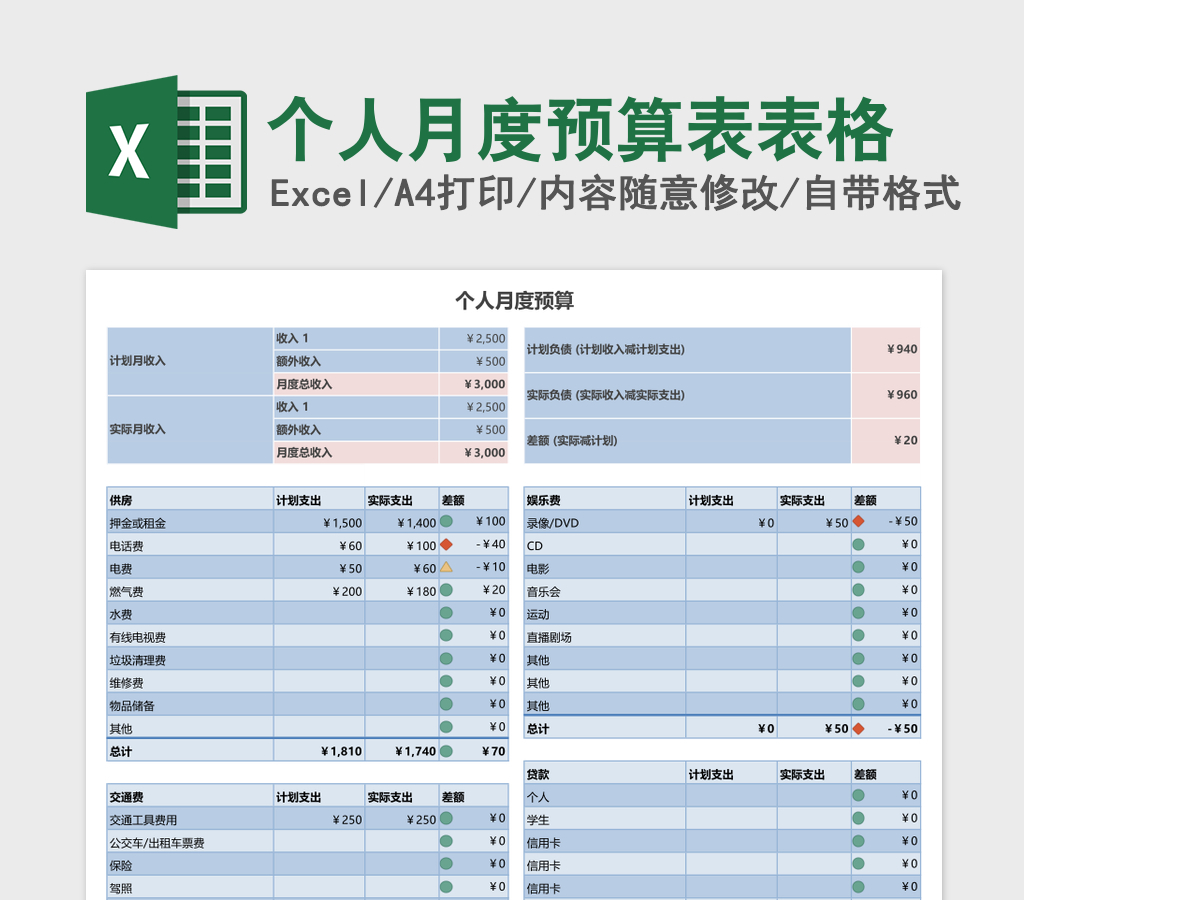Click green circle indicator in 直播剧场 row
The width and height of the screenshot is (1200, 900).
(x=858, y=636)
